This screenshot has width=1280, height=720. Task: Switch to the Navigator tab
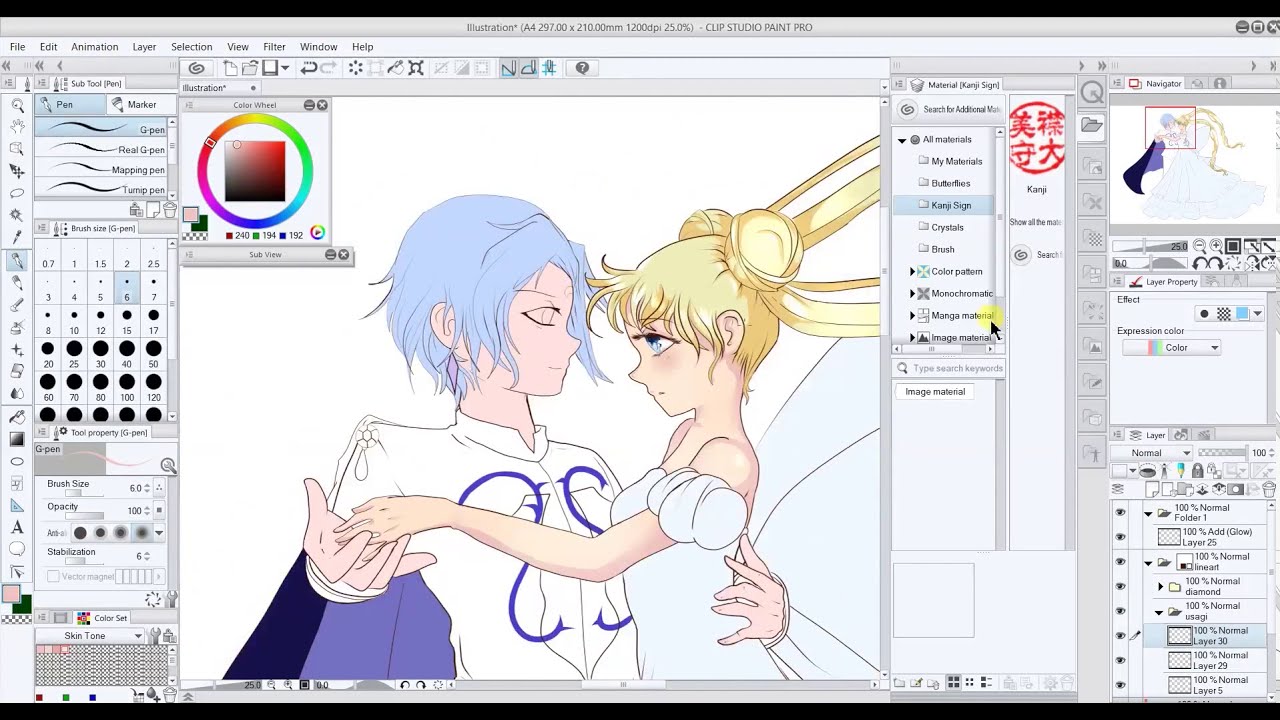click(1155, 84)
